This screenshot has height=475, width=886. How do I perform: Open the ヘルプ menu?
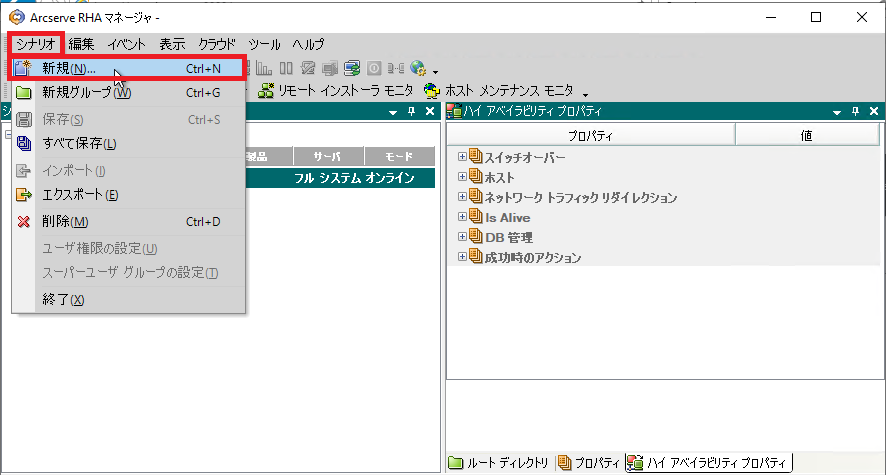tap(308, 44)
